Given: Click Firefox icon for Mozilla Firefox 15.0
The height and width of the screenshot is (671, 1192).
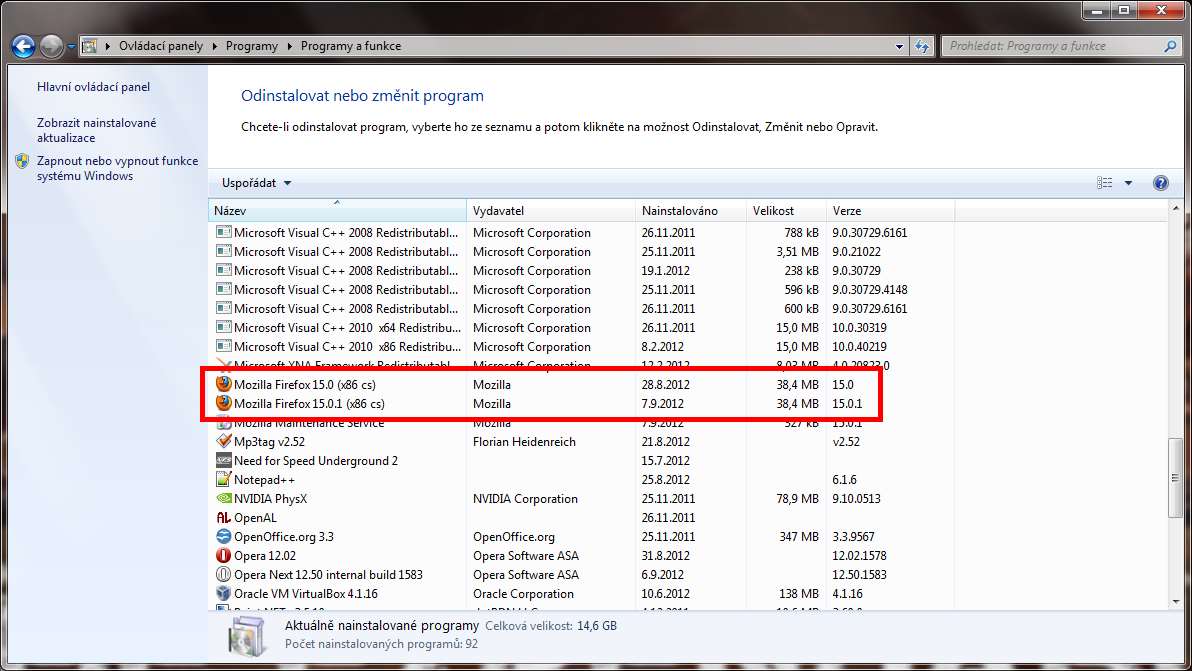Looking at the screenshot, I should 224,384.
